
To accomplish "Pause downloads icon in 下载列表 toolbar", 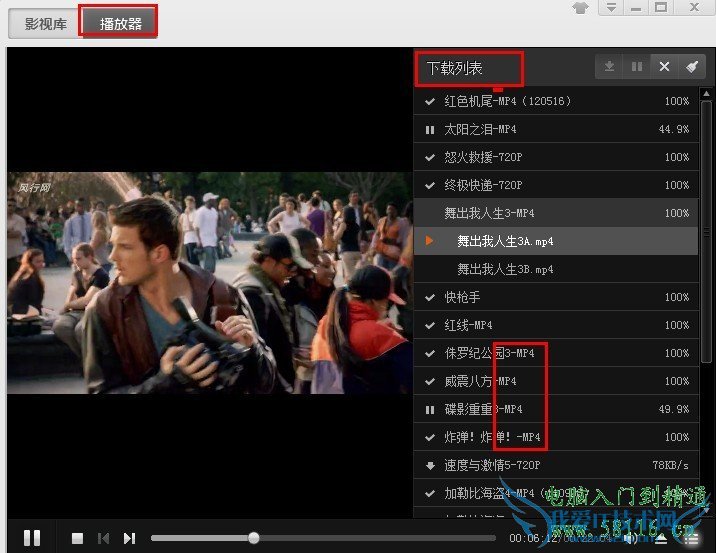I will coord(637,67).
